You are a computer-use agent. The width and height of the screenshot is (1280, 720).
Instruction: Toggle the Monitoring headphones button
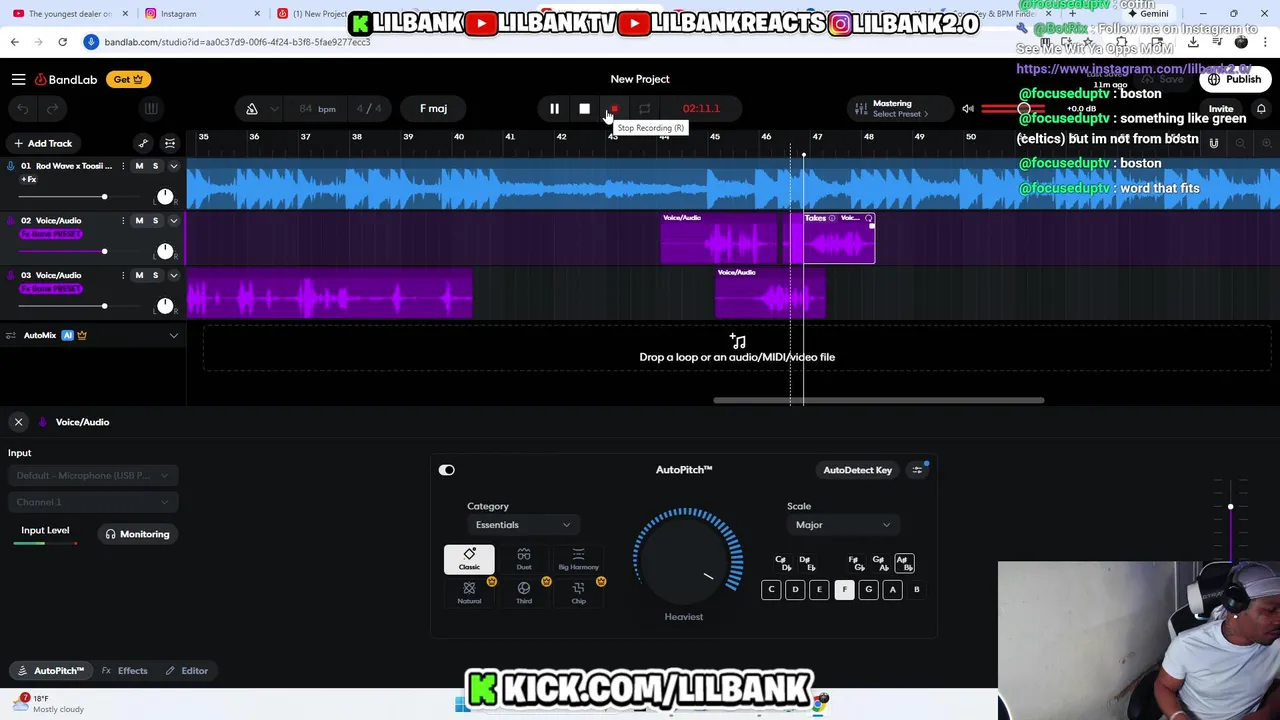[x=137, y=534]
